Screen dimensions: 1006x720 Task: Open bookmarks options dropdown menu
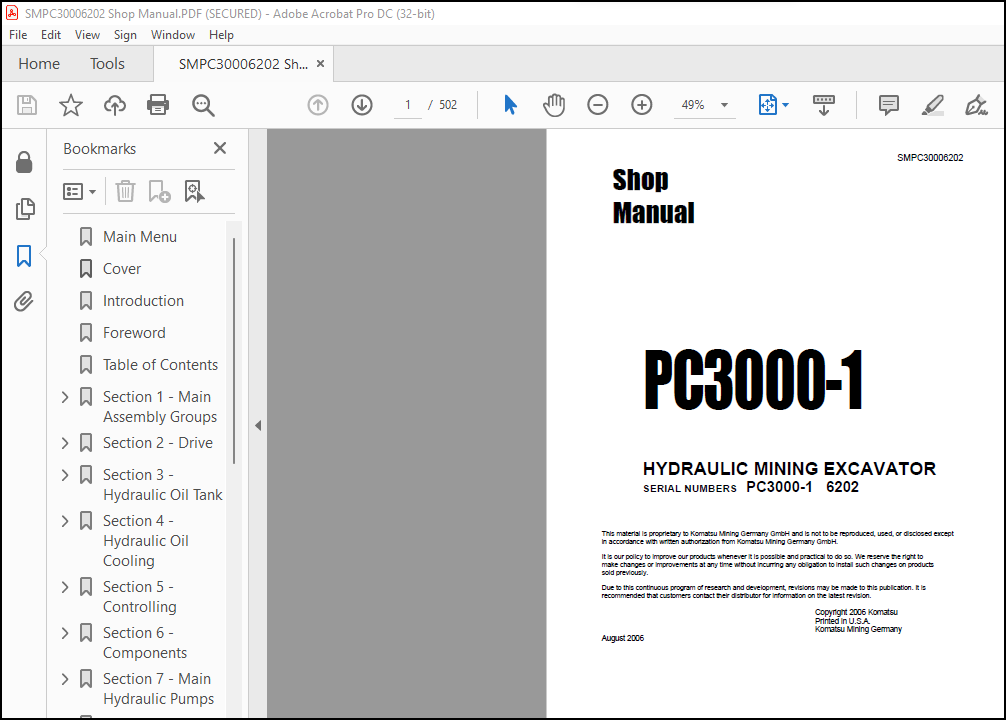(x=80, y=191)
